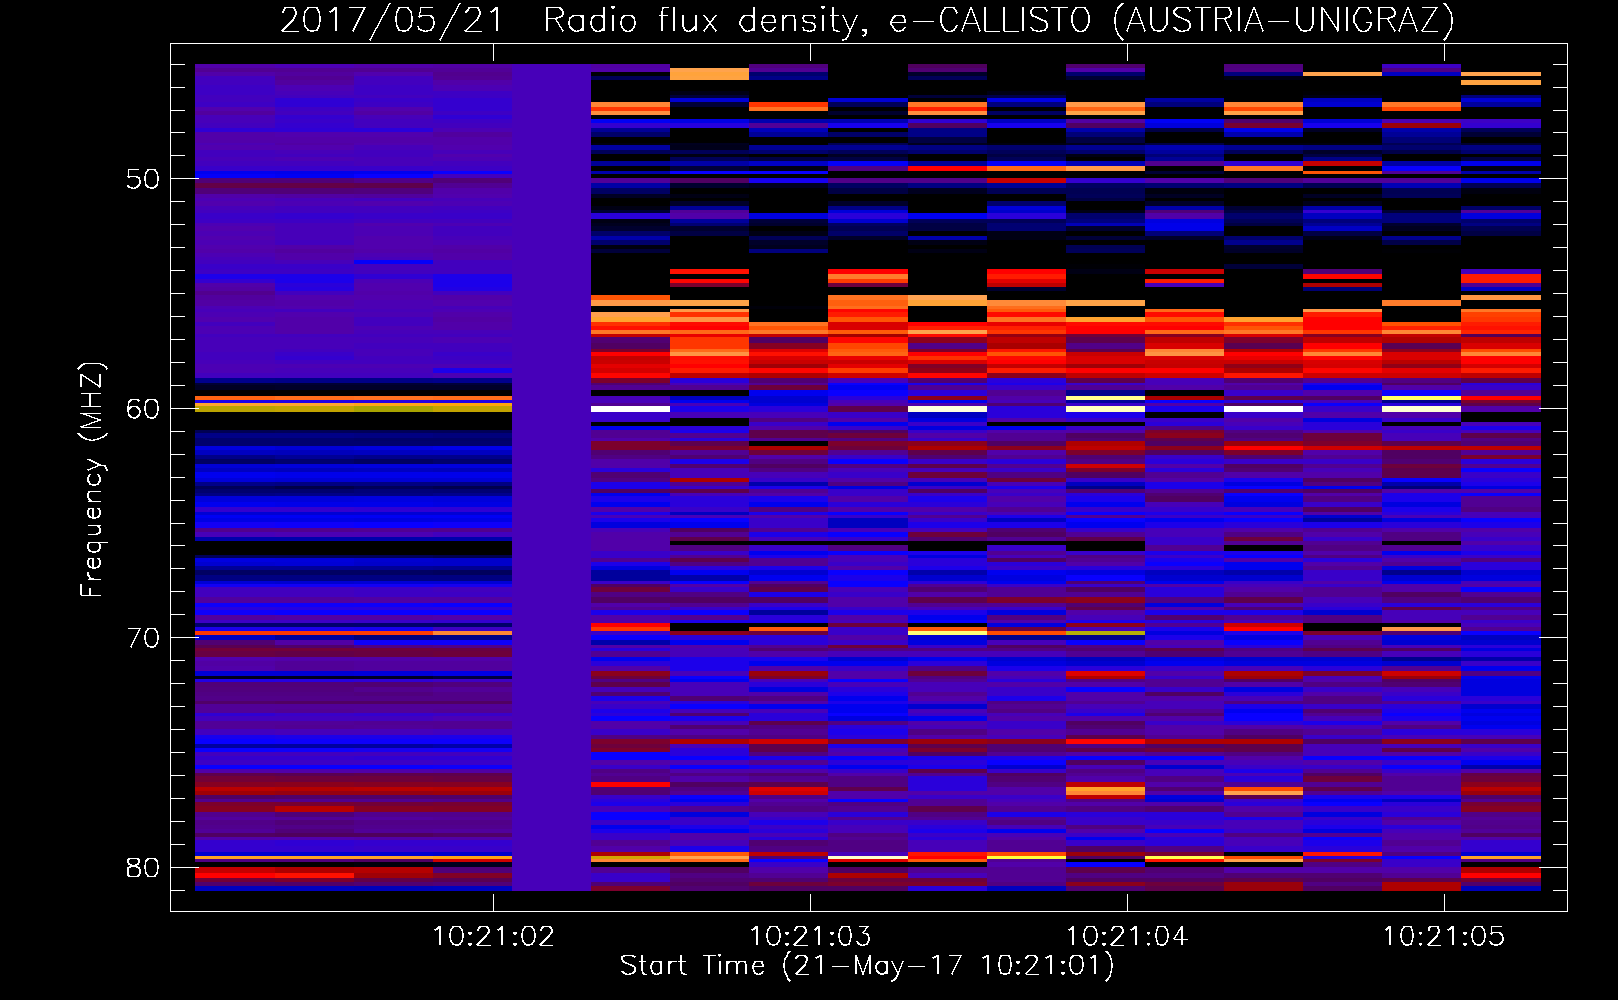The width and height of the screenshot is (1618, 1000).
Task: Click the 70 MHz frequency tick label
Action: point(143,638)
